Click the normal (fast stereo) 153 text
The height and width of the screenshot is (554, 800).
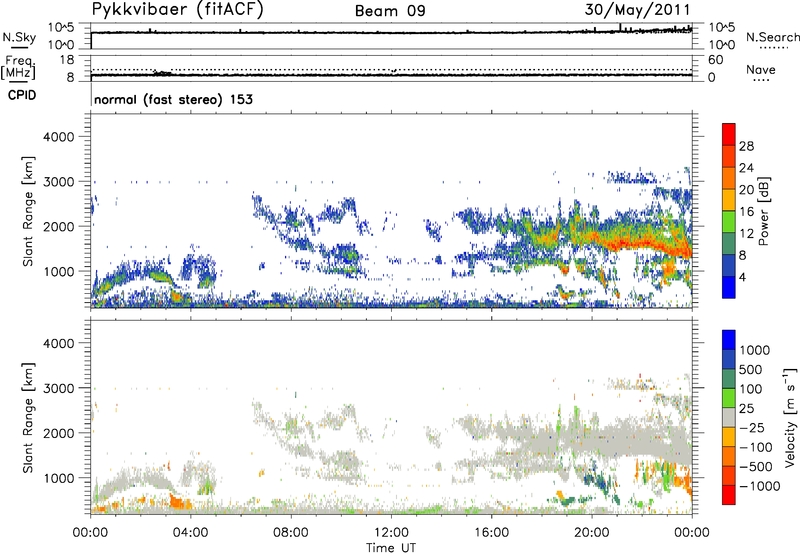click(173, 99)
